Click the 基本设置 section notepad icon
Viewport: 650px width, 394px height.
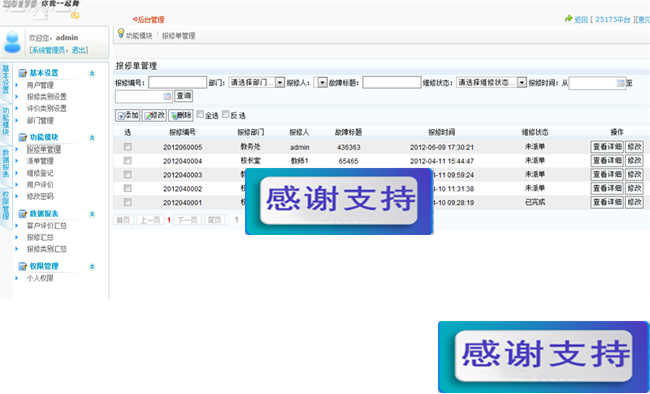(23, 73)
